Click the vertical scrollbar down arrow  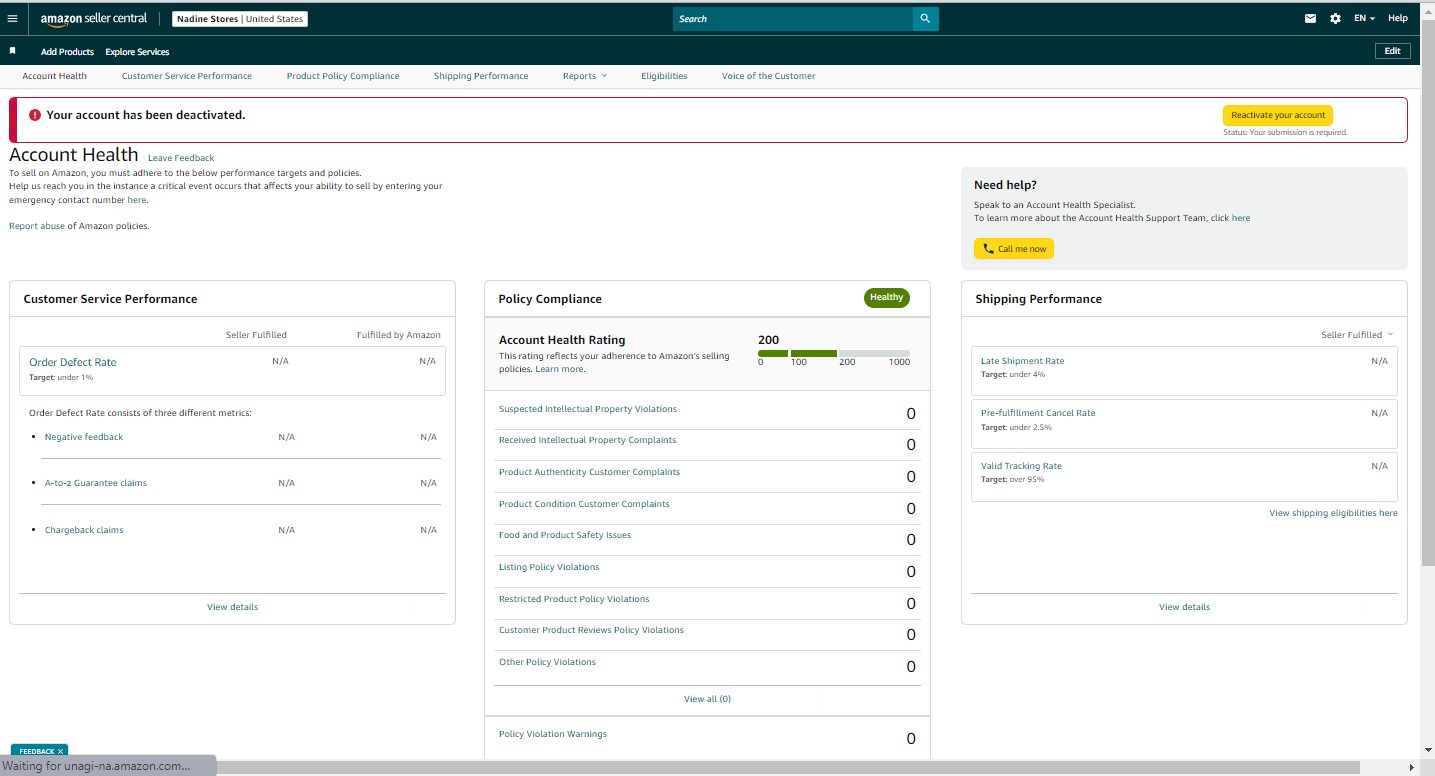[x=1427, y=748]
